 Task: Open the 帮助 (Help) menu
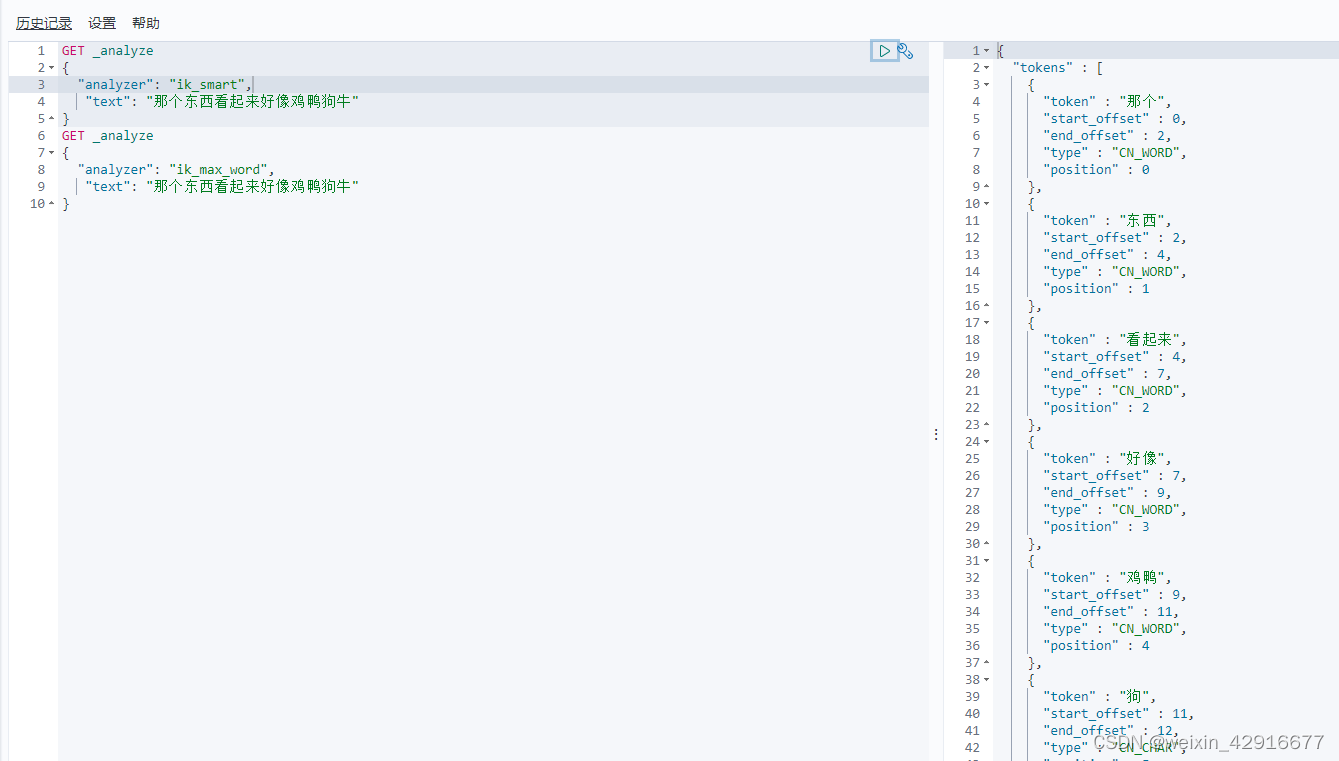[145, 22]
